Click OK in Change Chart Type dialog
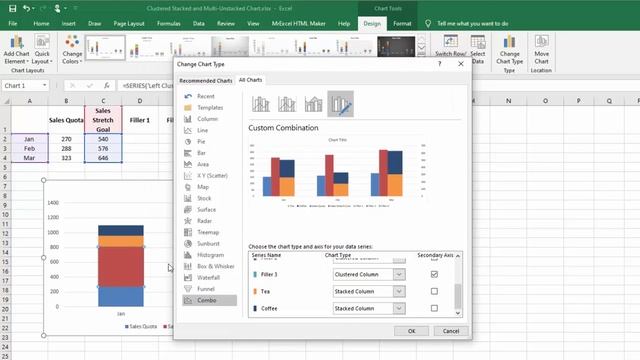The height and width of the screenshot is (360, 640). point(411,331)
